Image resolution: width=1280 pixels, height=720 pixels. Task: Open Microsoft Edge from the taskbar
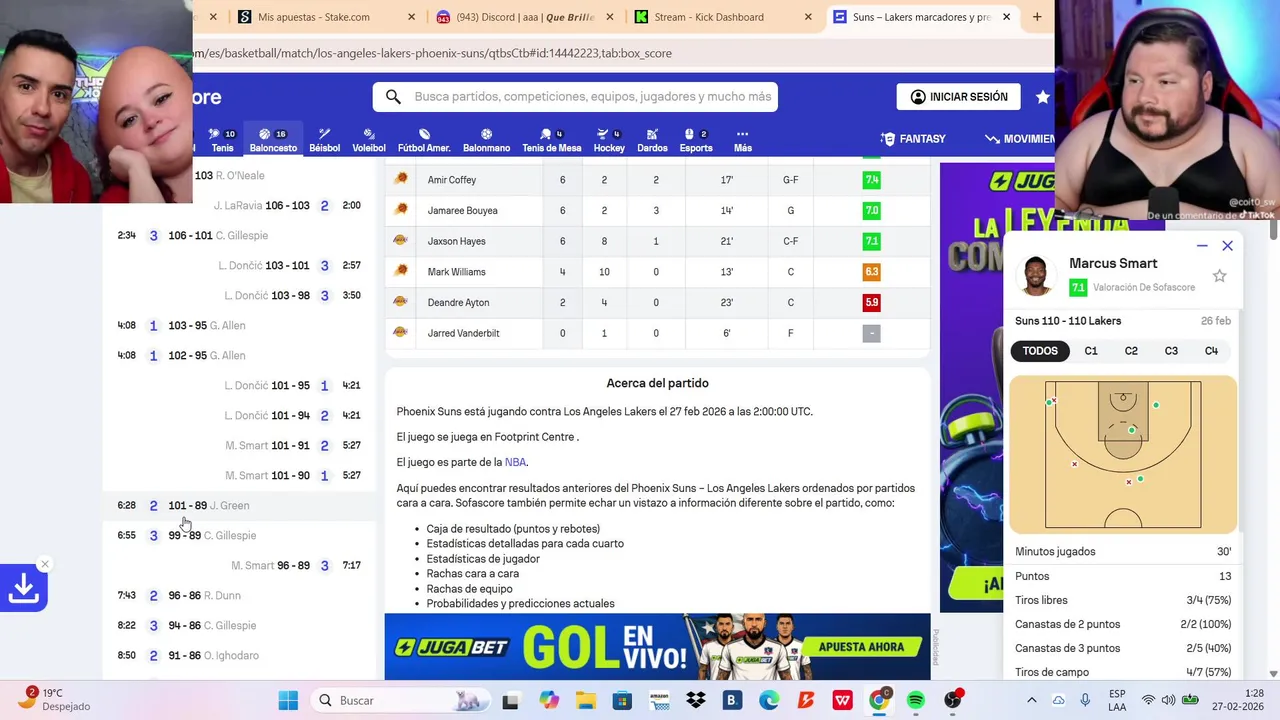click(x=769, y=700)
